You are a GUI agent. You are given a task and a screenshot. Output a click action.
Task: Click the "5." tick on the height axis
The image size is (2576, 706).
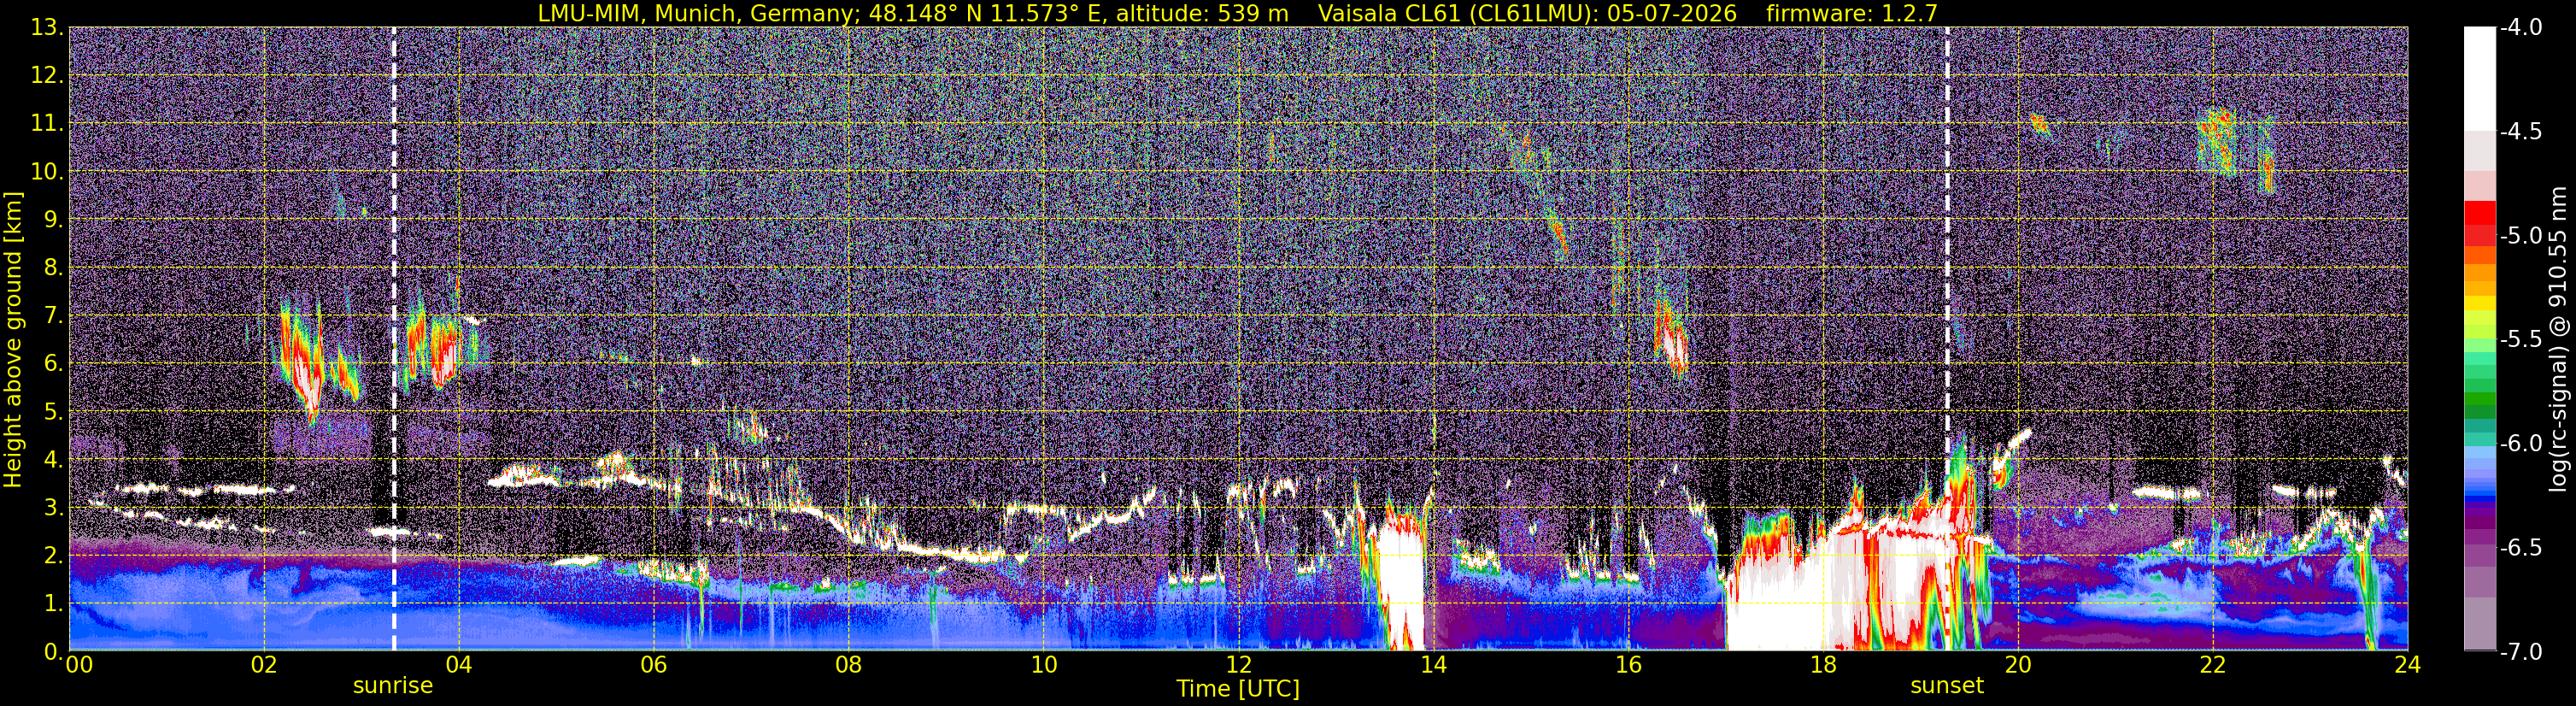(x=53, y=412)
